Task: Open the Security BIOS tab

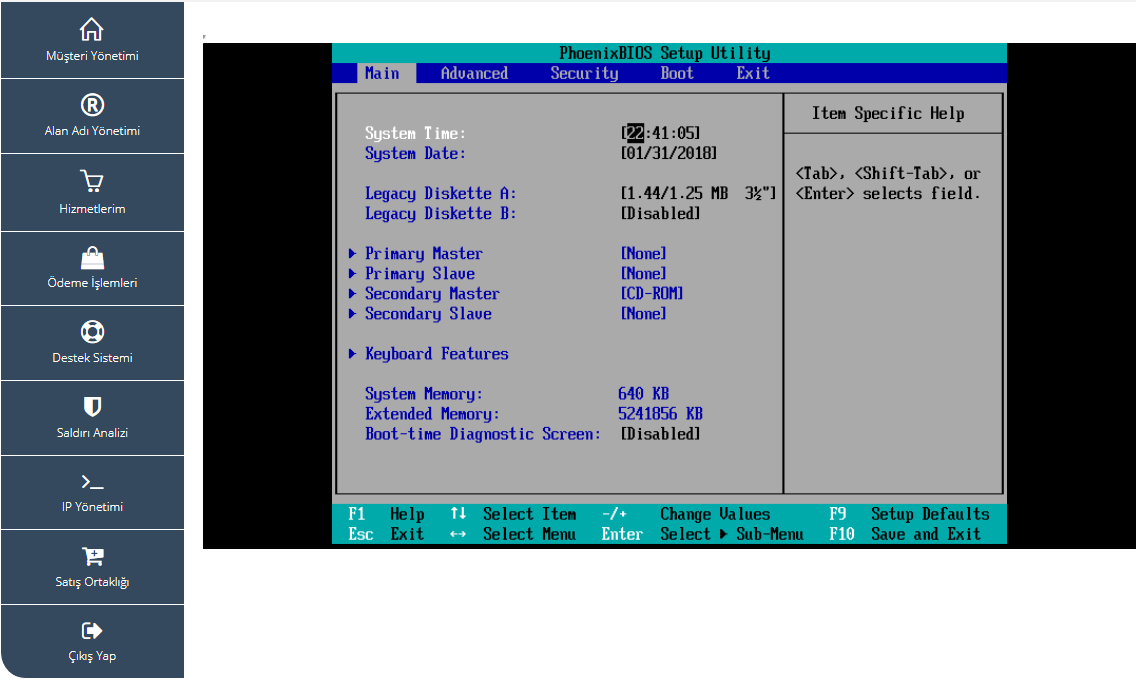Action: point(584,73)
